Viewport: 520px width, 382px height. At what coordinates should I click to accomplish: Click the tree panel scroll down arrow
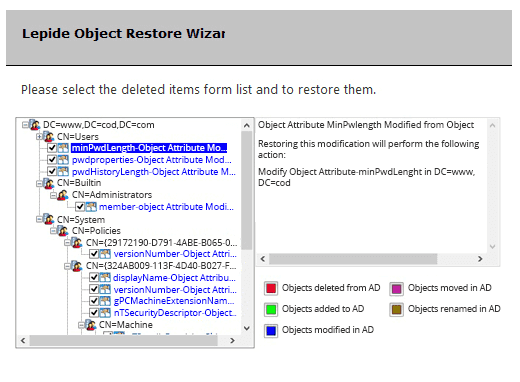[247, 328]
